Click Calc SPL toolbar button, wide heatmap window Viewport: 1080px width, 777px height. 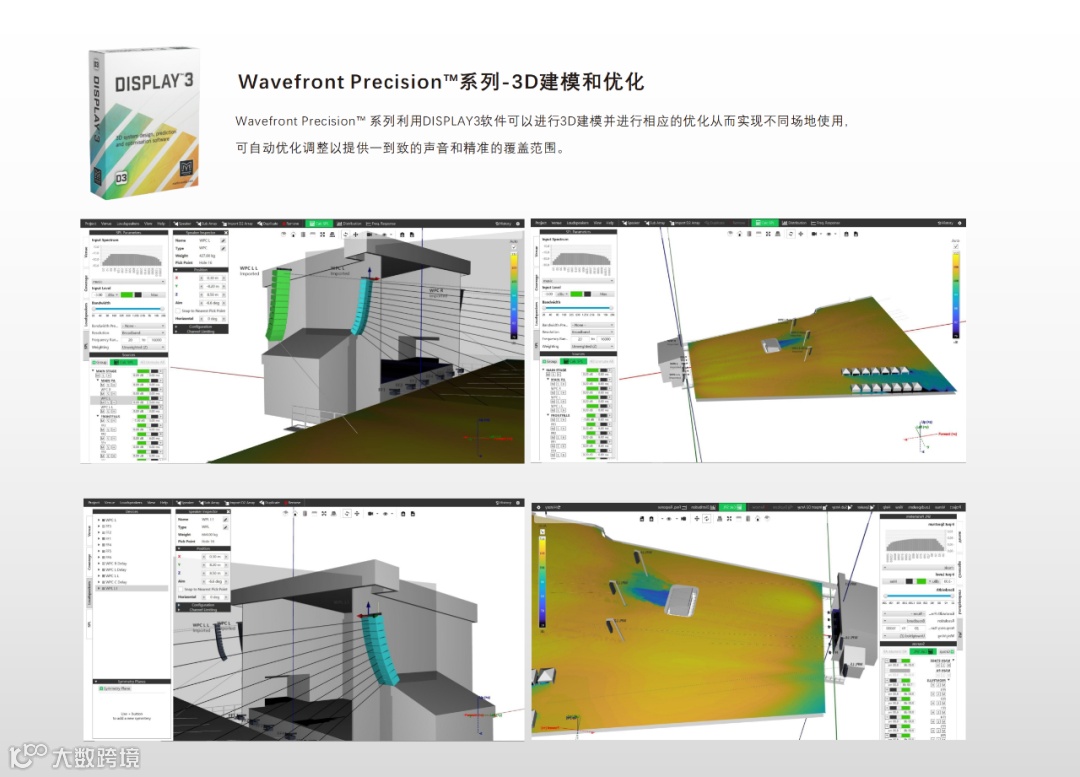765,222
